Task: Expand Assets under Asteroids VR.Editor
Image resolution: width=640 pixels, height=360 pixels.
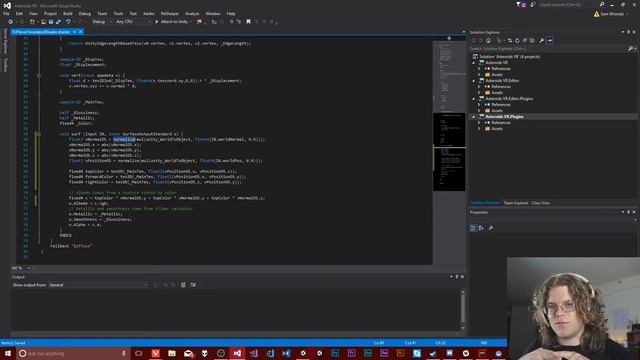Action: tap(479, 93)
